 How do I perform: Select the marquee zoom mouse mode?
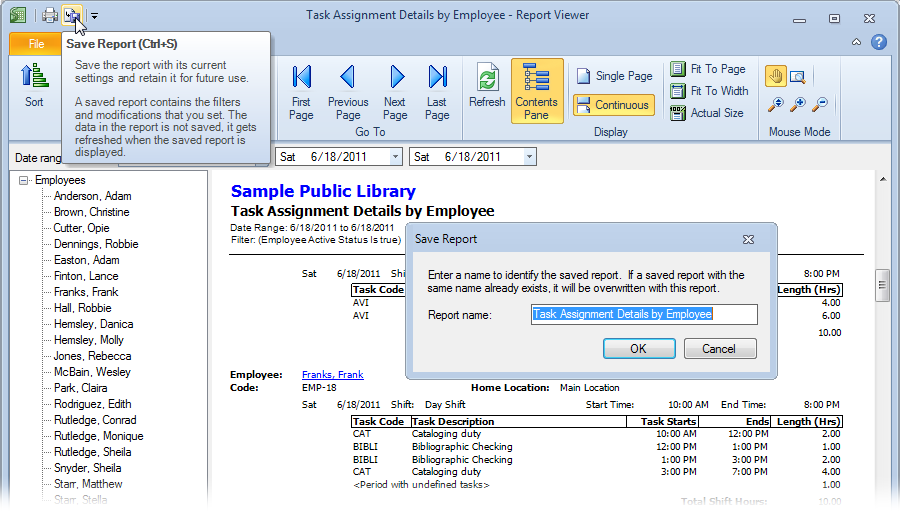click(797, 76)
